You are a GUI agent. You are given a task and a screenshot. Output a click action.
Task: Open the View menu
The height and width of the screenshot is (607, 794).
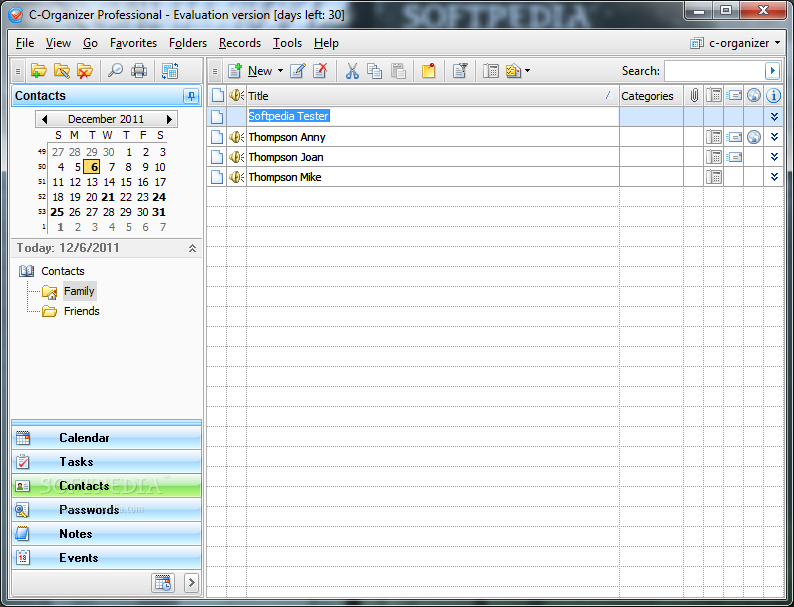click(58, 43)
